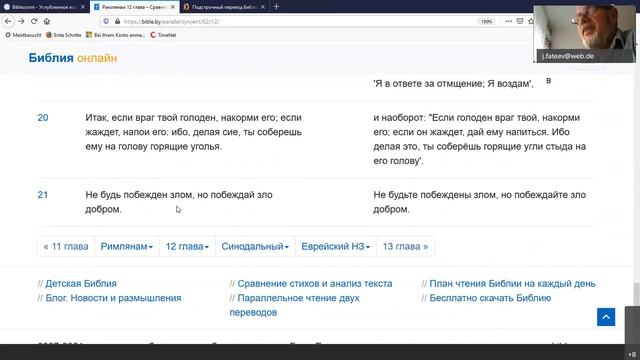640x360 pixels.
Task: Click the webcam video thumbnail of j.fateev@web.de
Action: (584, 34)
